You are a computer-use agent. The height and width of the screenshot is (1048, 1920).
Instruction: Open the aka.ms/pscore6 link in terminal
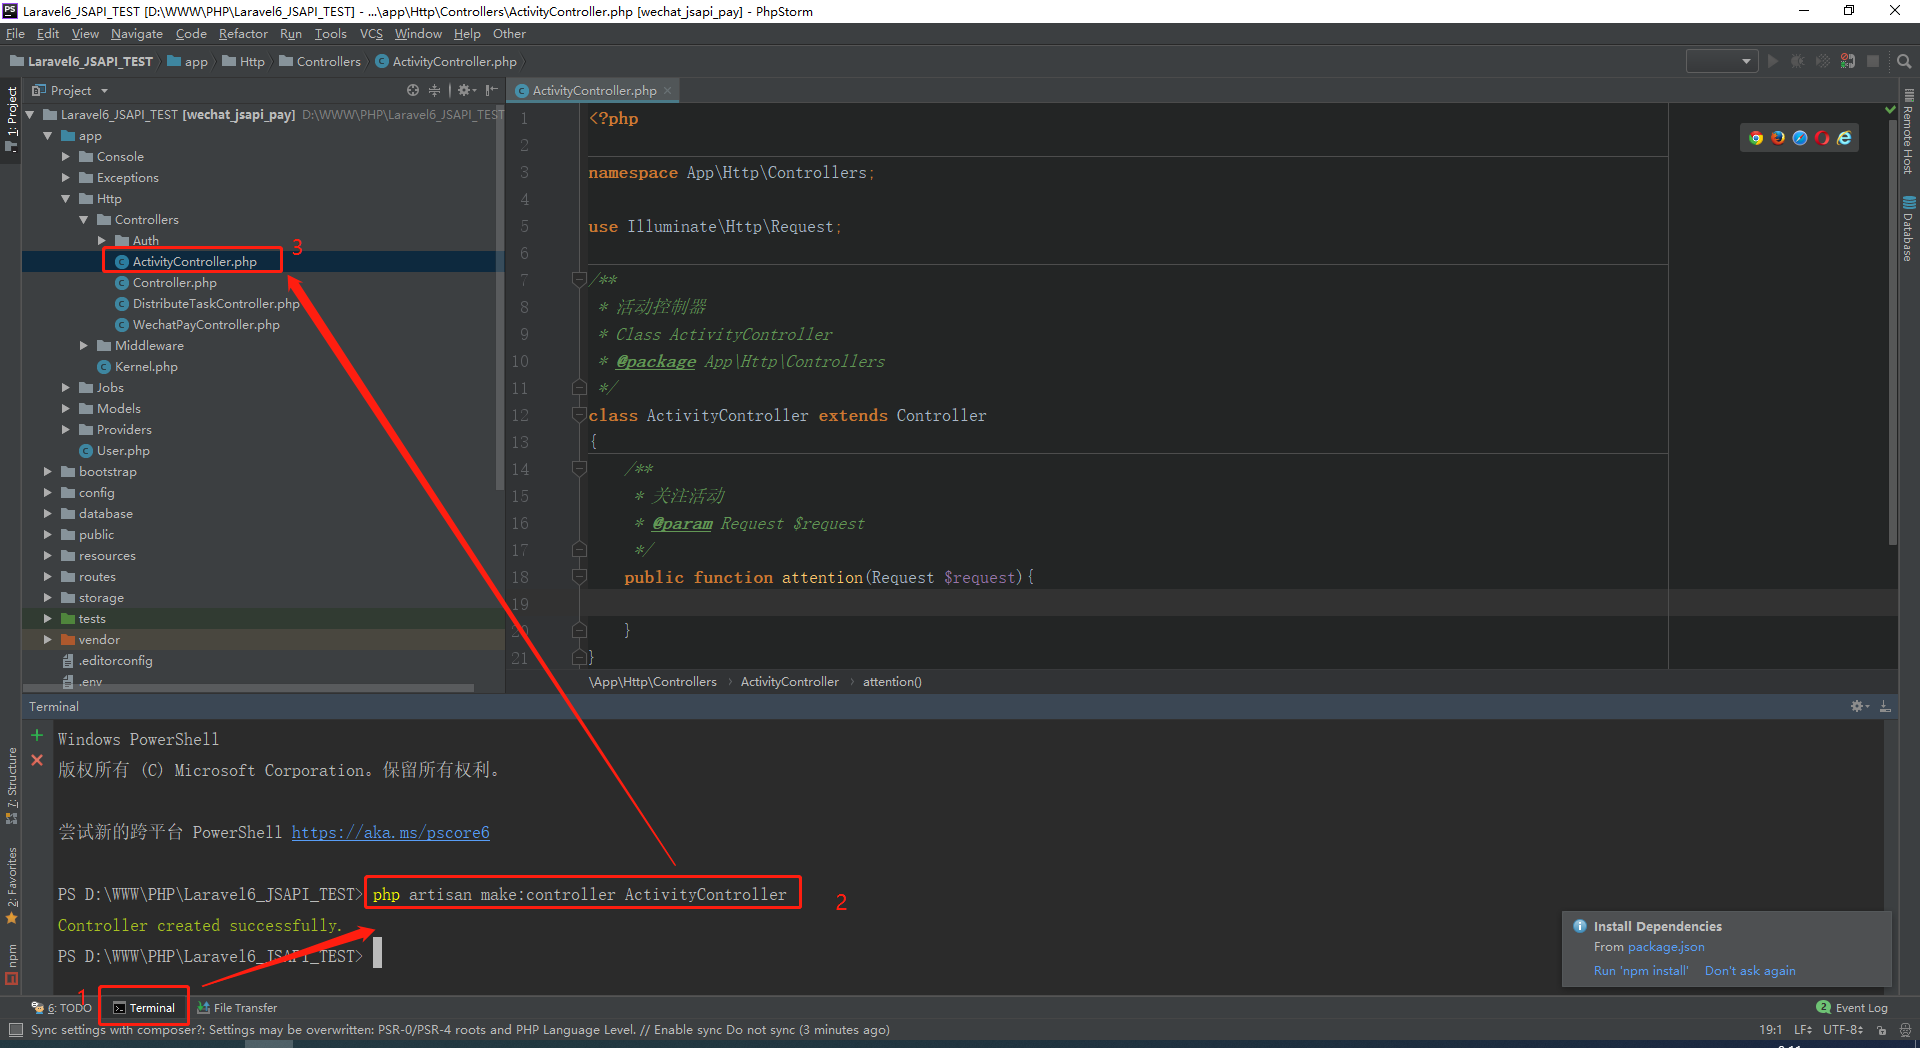391,832
